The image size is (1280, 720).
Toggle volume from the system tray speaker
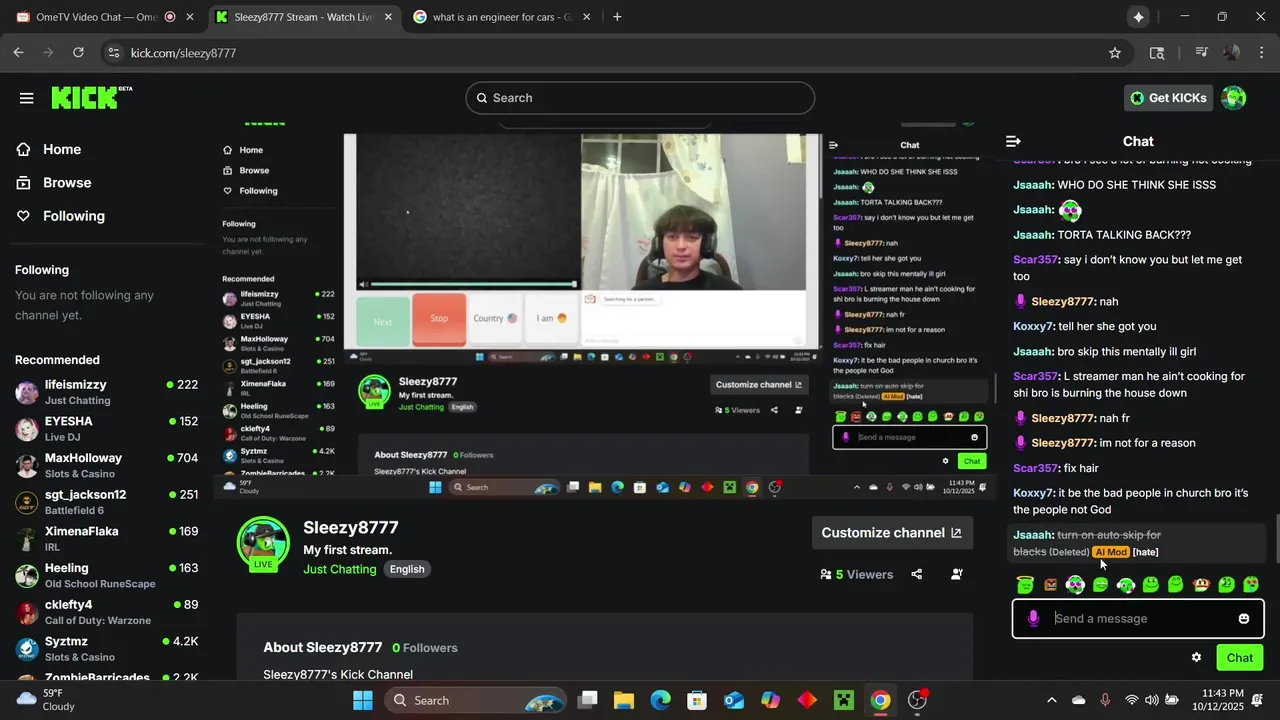1152,700
